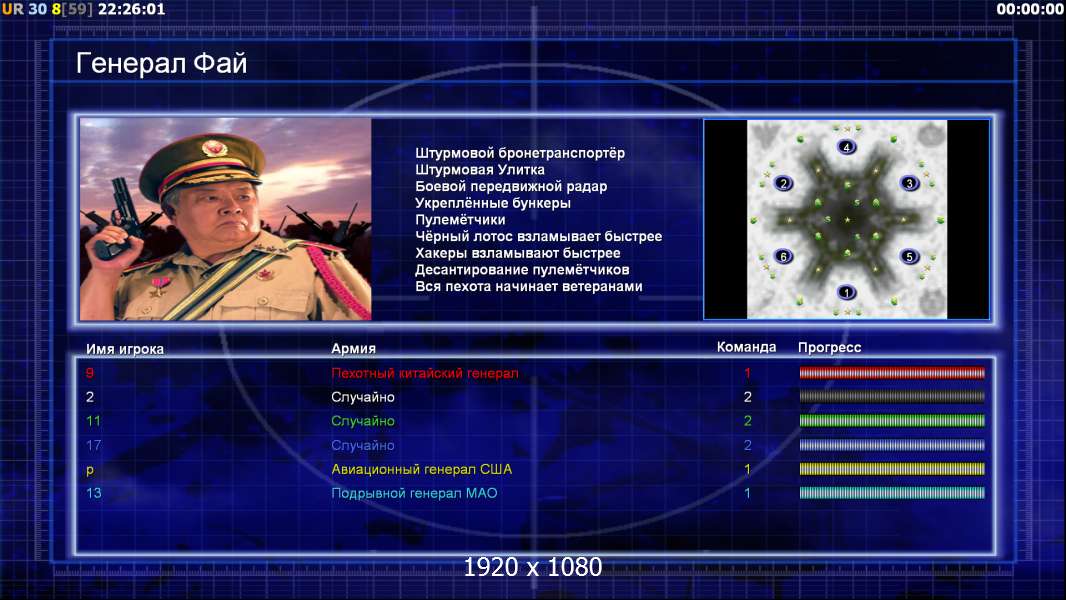Click the 00:00:00 timer at top right
The width and height of the screenshot is (1066, 600).
pos(1030,10)
